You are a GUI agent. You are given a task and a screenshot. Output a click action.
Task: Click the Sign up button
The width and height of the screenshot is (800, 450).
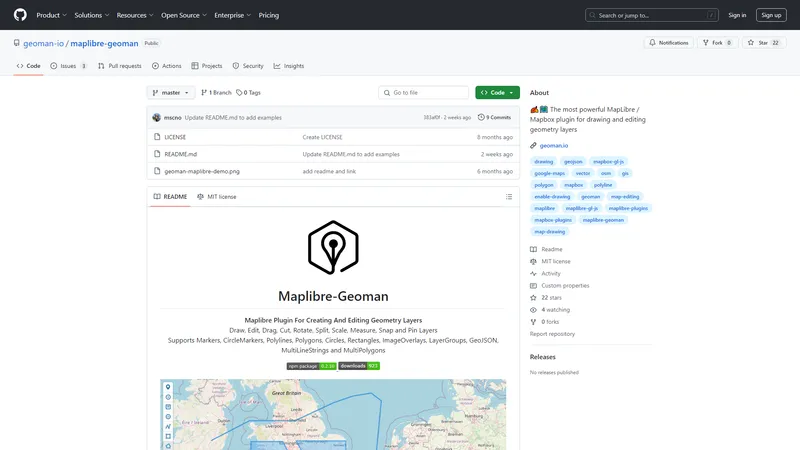(771, 15)
